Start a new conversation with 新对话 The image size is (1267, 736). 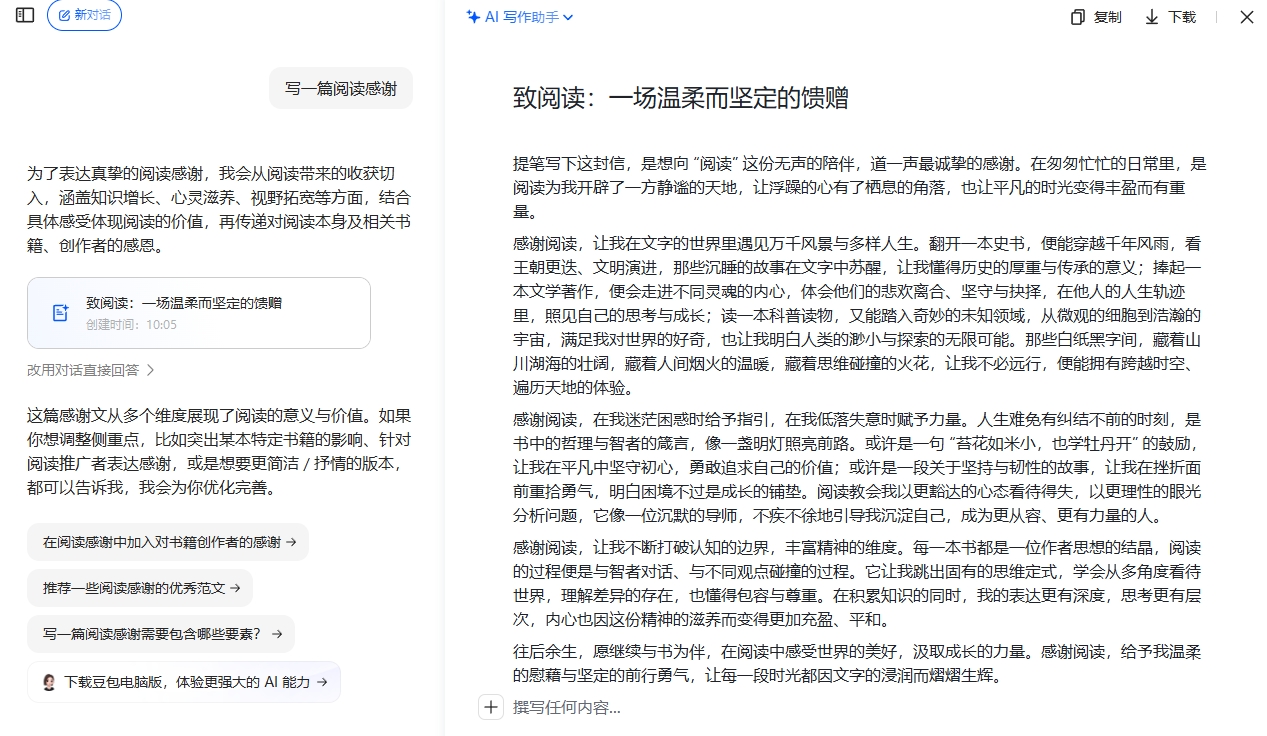point(84,16)
